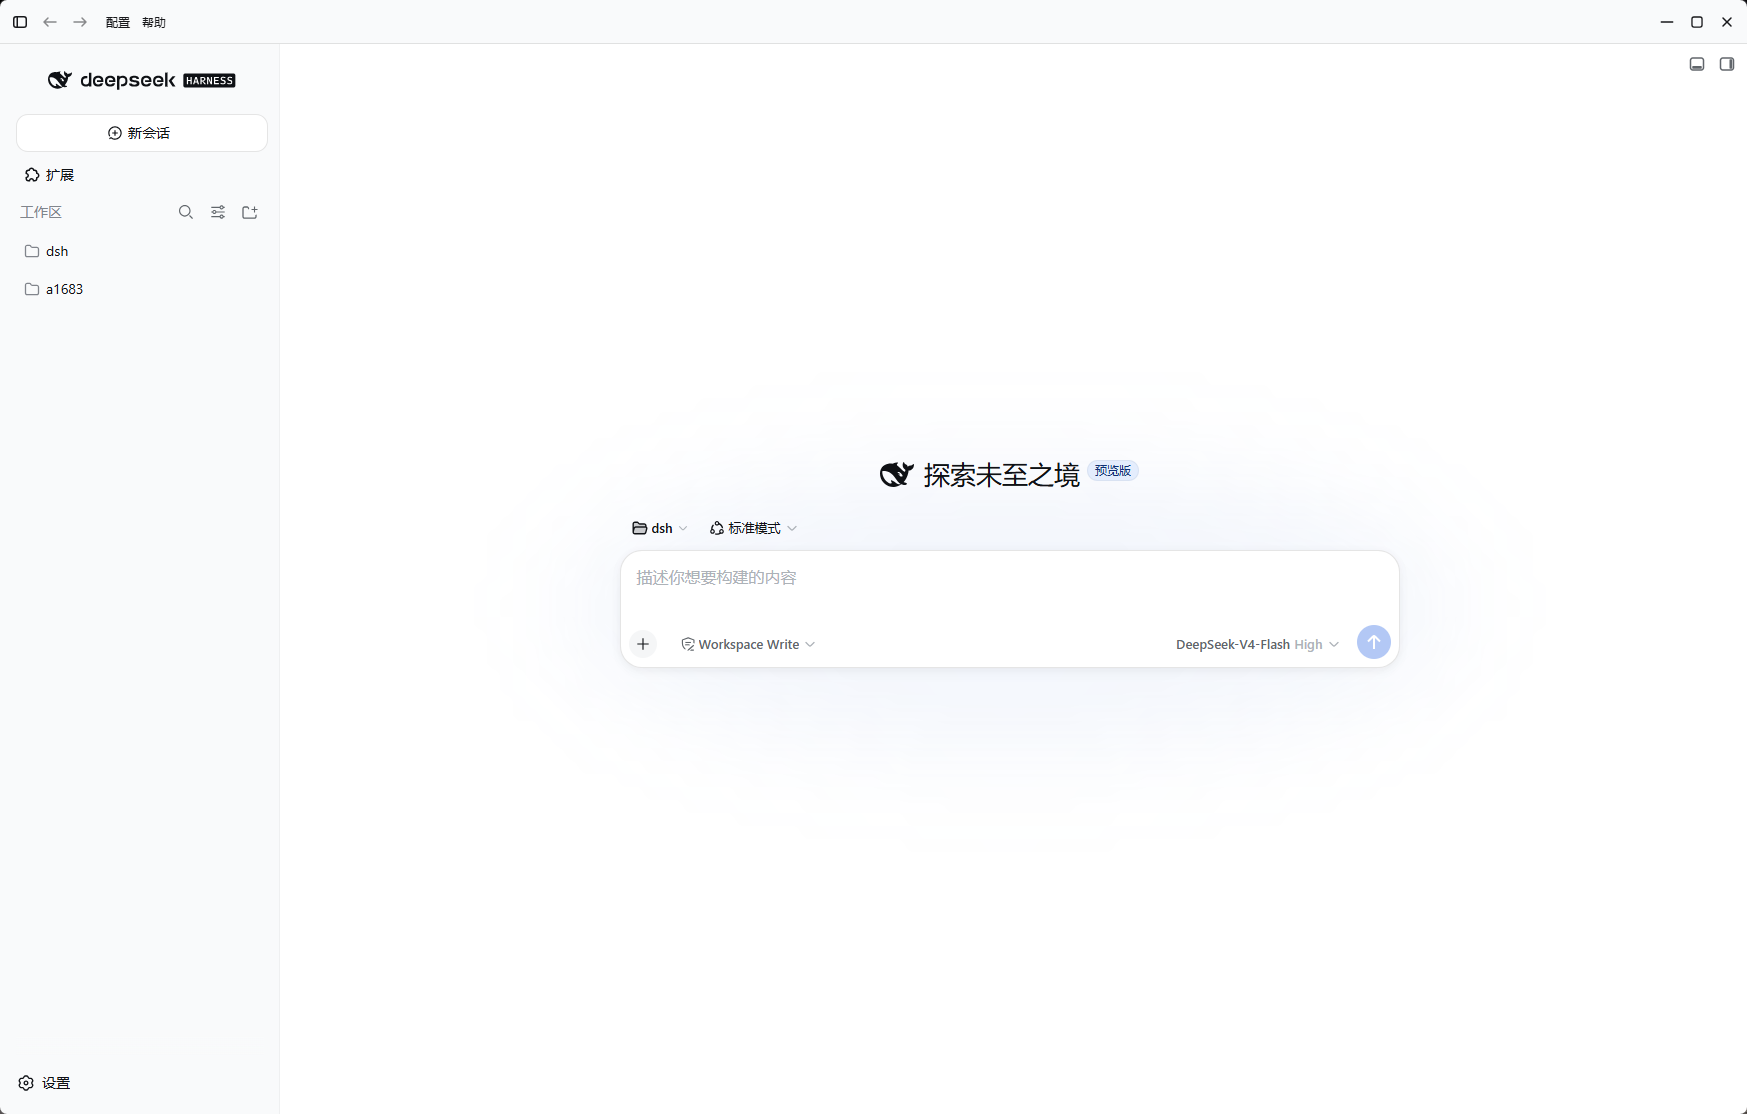Viewport: 1747px width, 1114px height.
Task: Click the 工作区 section label
Action: [41, 212]
